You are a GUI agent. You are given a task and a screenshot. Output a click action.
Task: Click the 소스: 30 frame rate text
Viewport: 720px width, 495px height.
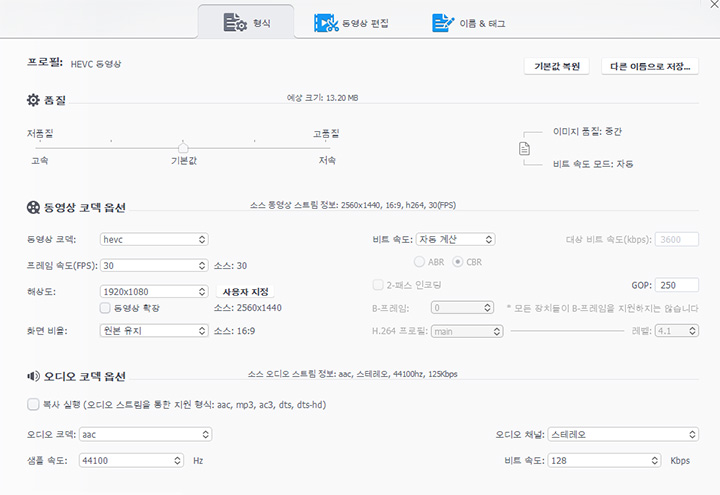[230, 265]
